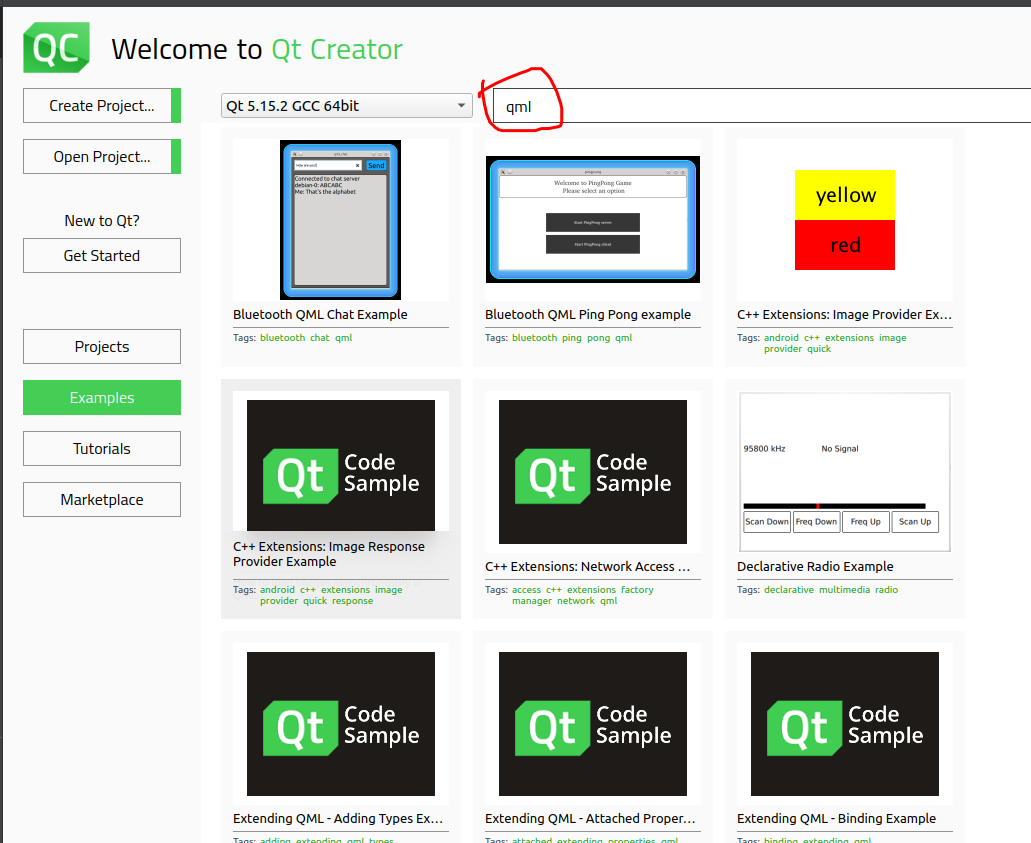This screenshot has height=843, width=1031.
Task: Click the Freq Down button in radio preview
Action: click(817, 521)
